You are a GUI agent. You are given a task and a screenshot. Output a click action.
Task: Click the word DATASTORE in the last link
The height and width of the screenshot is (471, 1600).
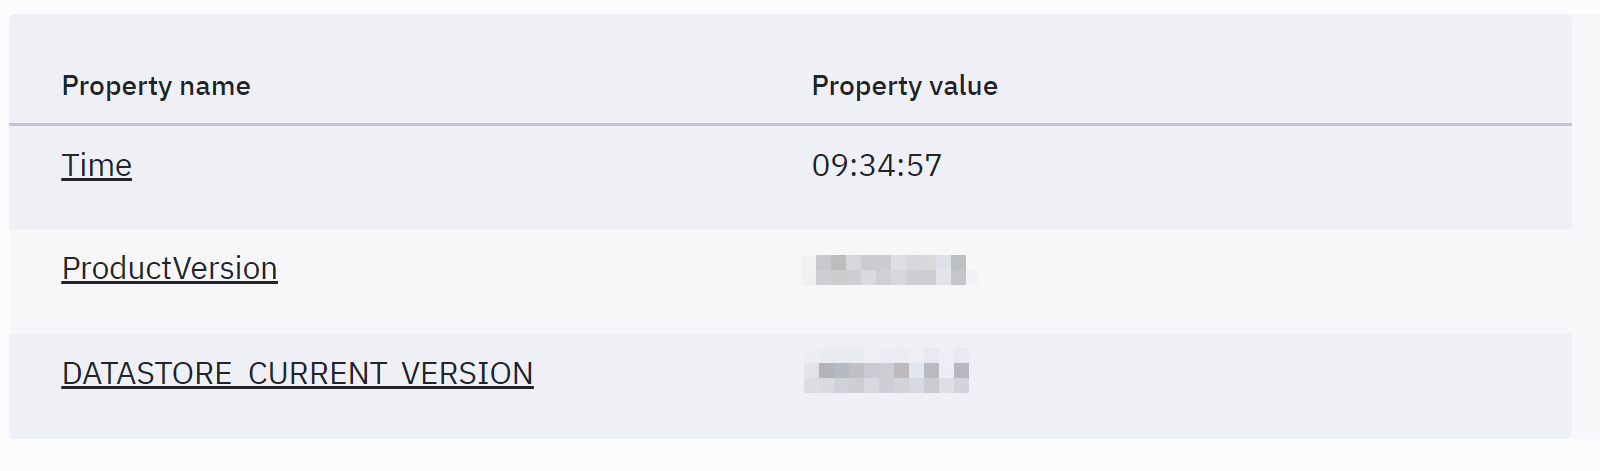point(147,374)
